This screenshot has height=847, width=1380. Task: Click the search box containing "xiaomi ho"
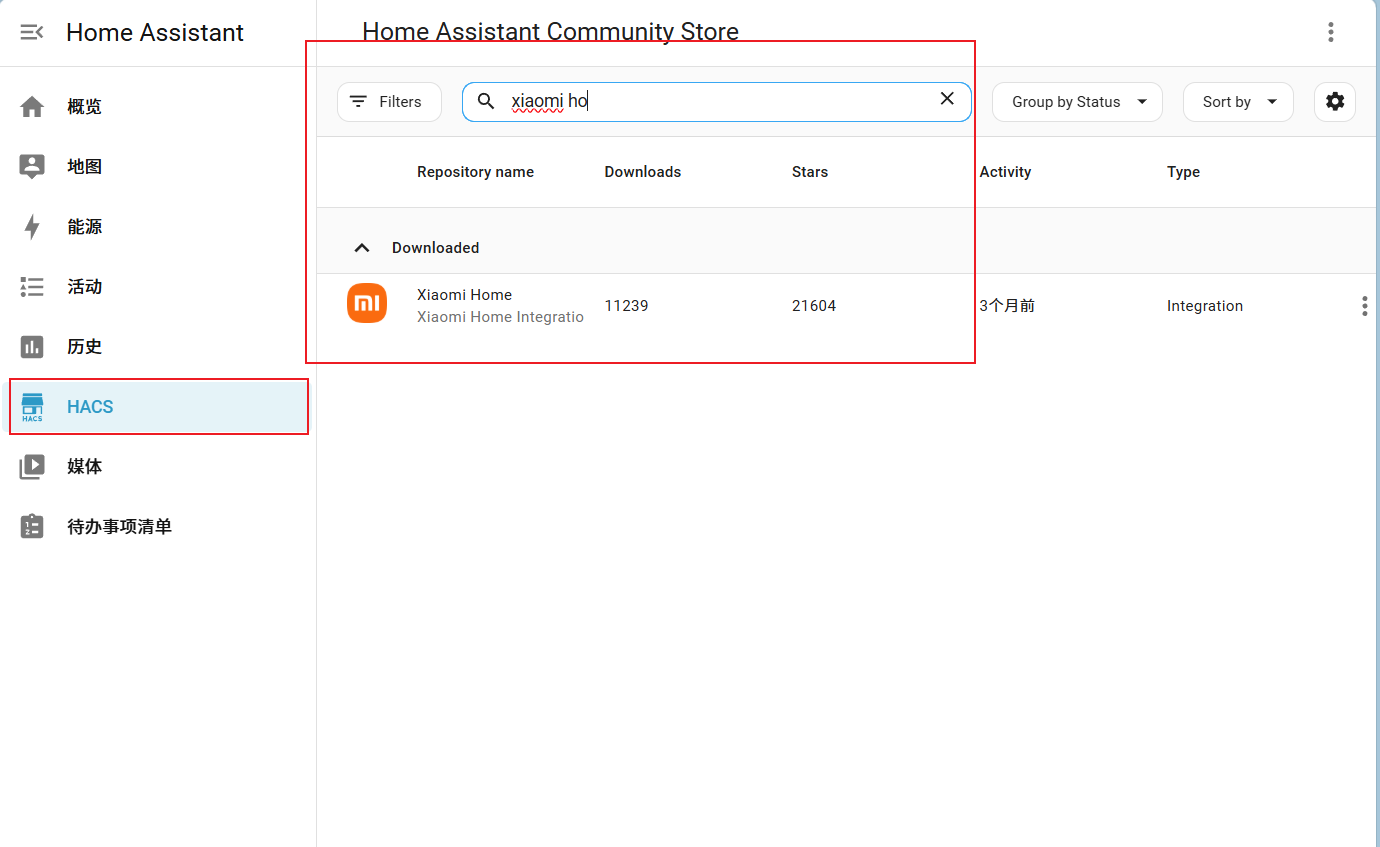(716, 102)
